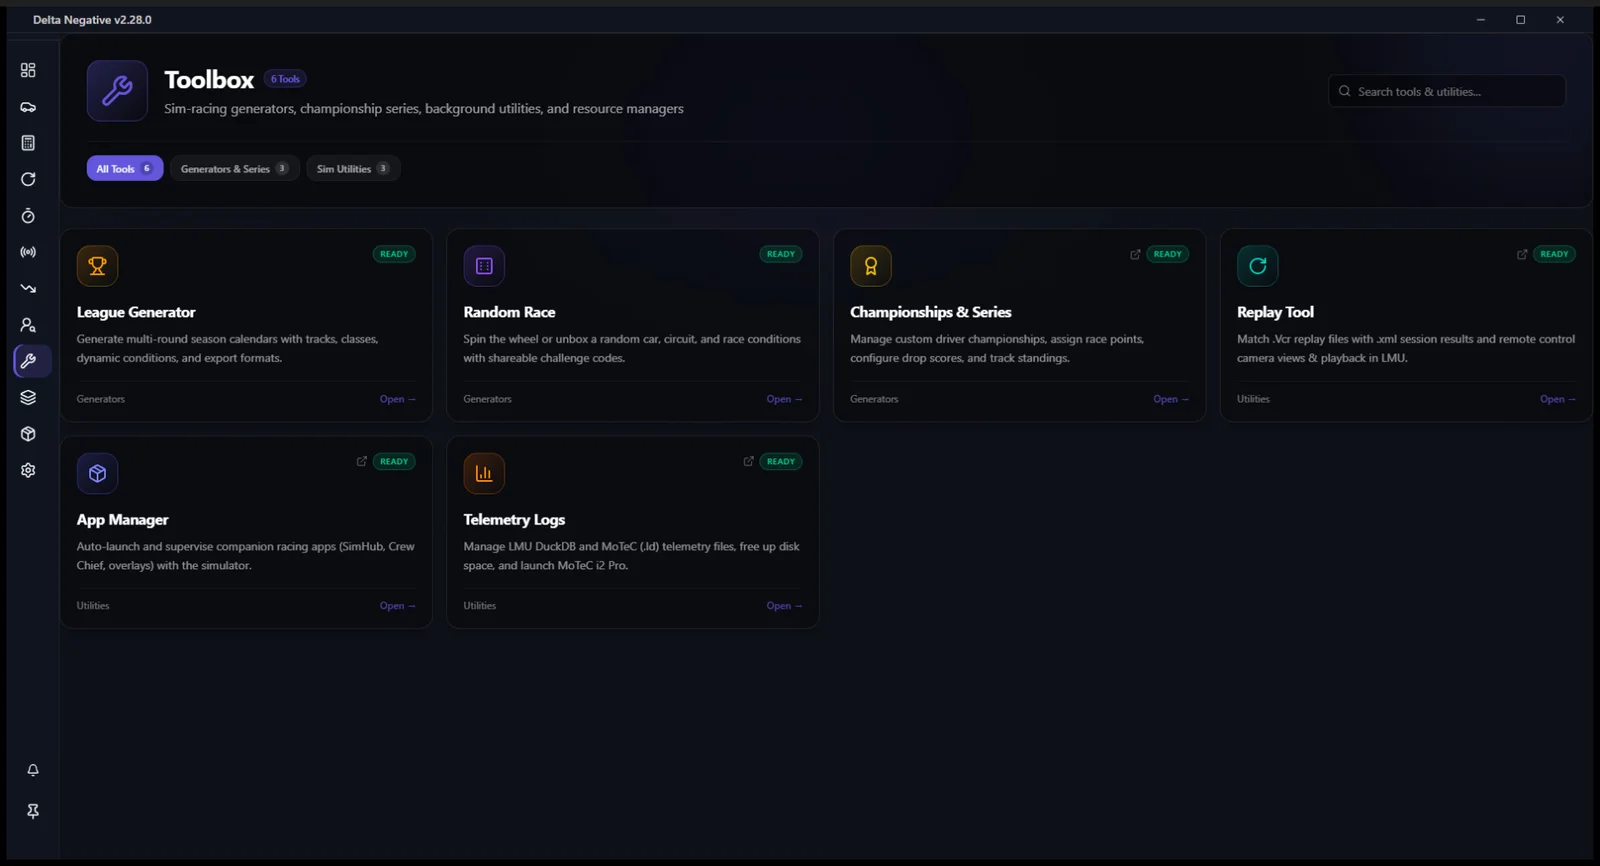Maximize the Delta Negative window
Screen dimensions: 1600x866
(1520, 20)
